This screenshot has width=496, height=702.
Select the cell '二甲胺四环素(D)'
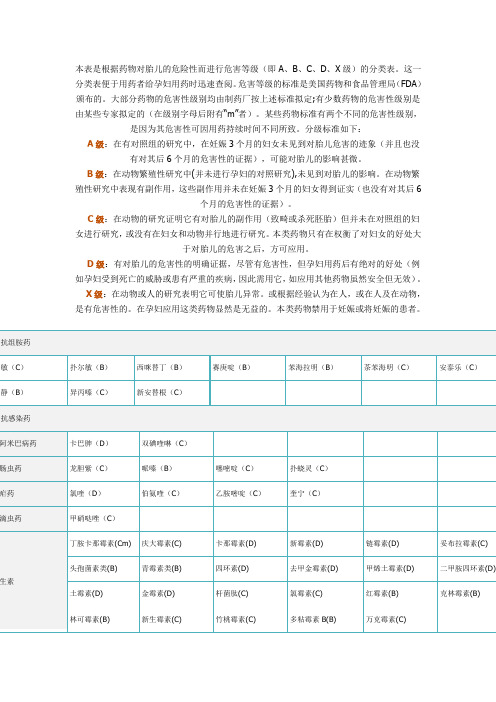468,569
